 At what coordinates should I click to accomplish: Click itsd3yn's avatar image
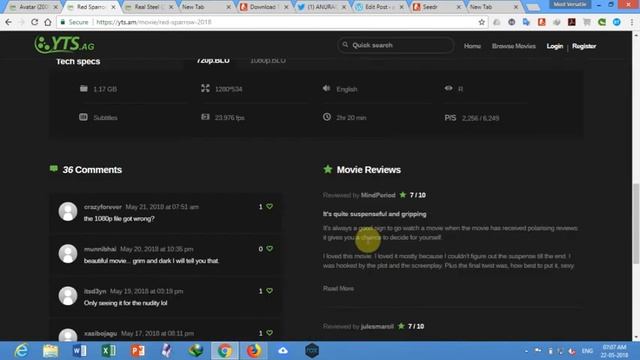click(x=68, y=296)
